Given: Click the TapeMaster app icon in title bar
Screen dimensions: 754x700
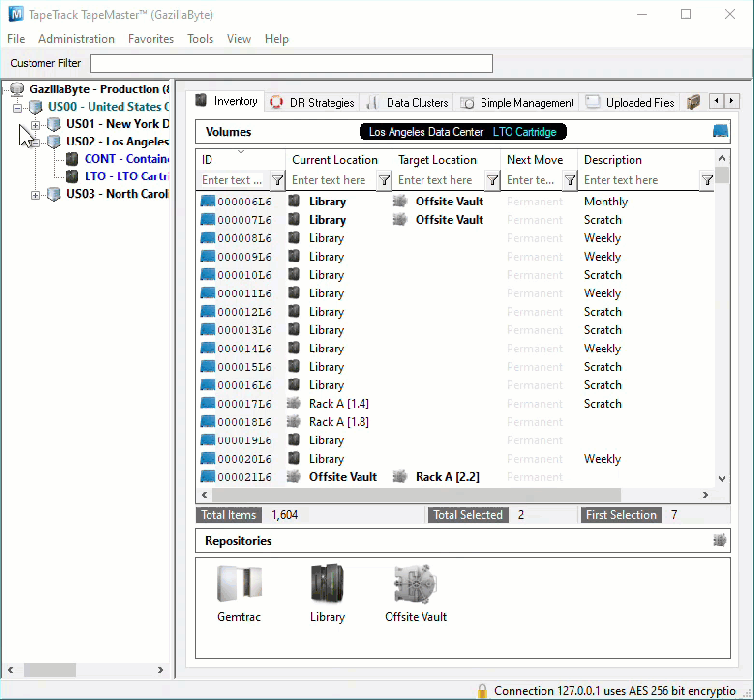Looking at the screenshot, I should pos(16,14).
